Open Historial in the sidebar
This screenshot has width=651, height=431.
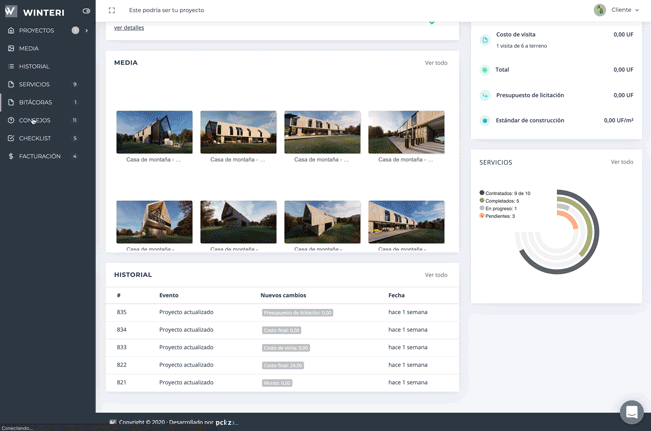coord(34,66)
